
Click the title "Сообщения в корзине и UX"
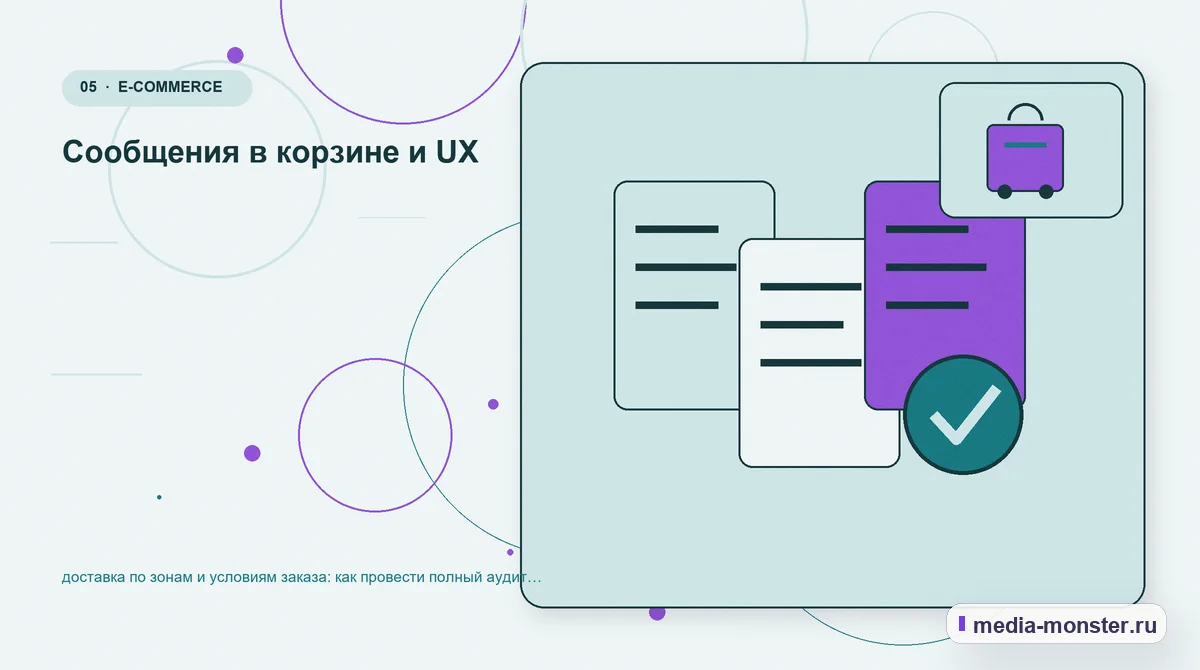tap(270, 152)
